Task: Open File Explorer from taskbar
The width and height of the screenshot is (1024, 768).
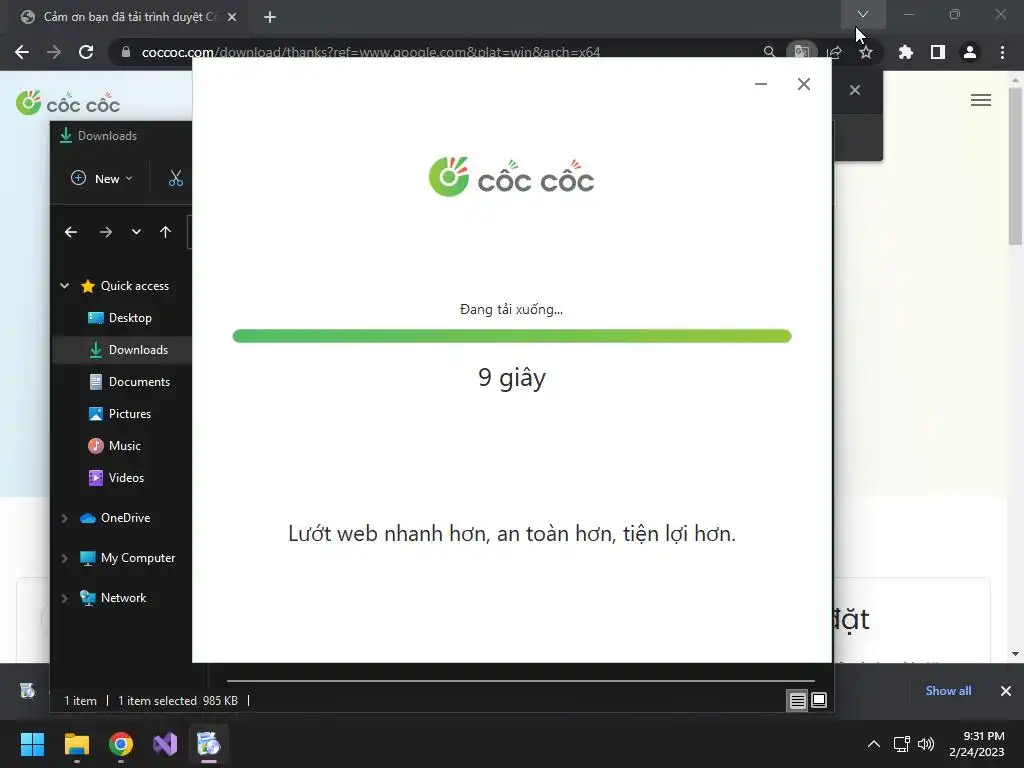Action: click(76, 744)
